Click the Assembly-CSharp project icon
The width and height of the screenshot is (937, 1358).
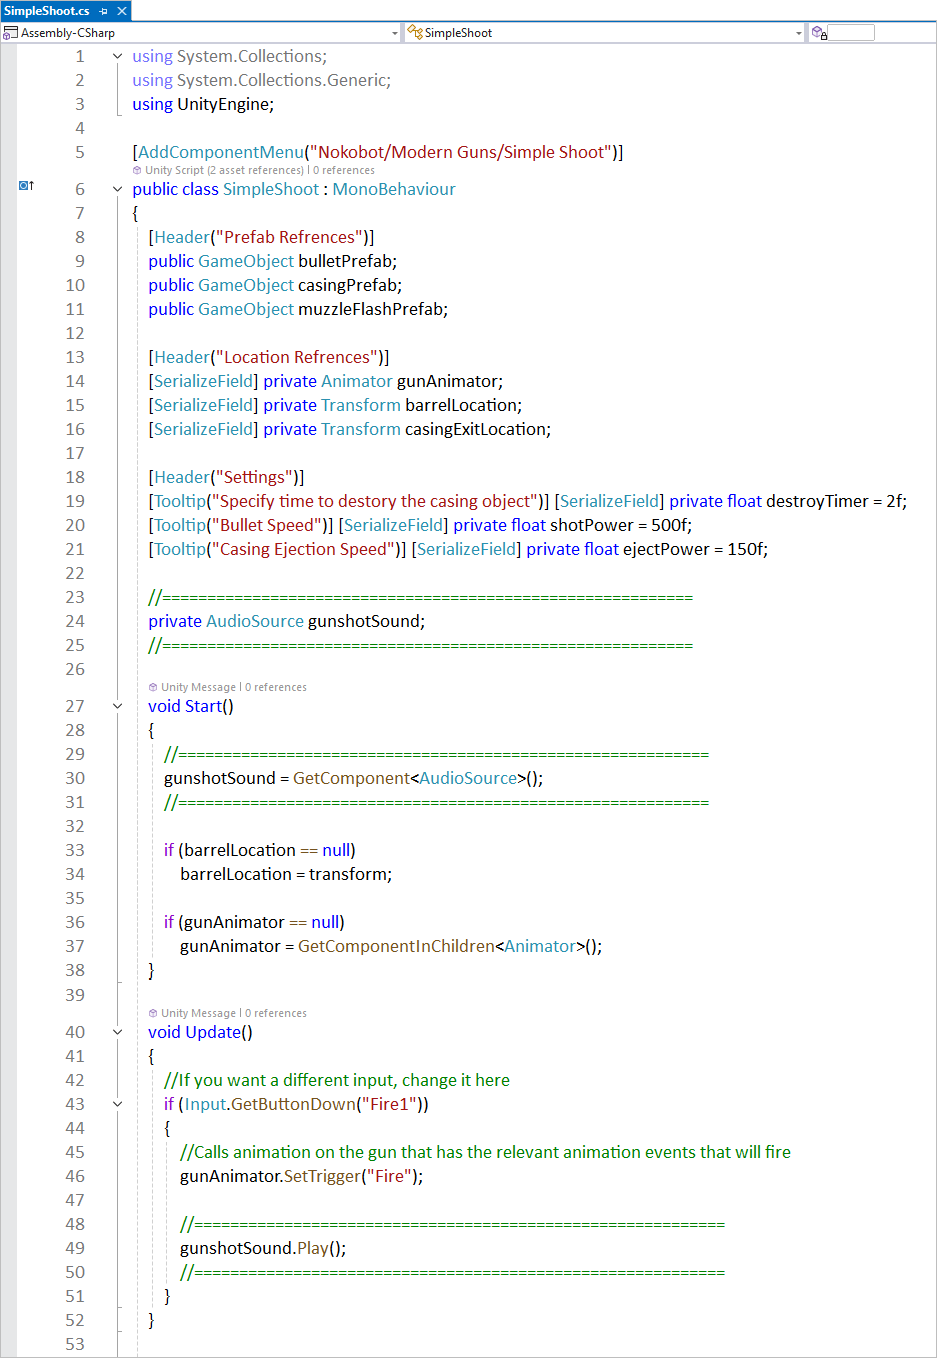coord(11,33)
